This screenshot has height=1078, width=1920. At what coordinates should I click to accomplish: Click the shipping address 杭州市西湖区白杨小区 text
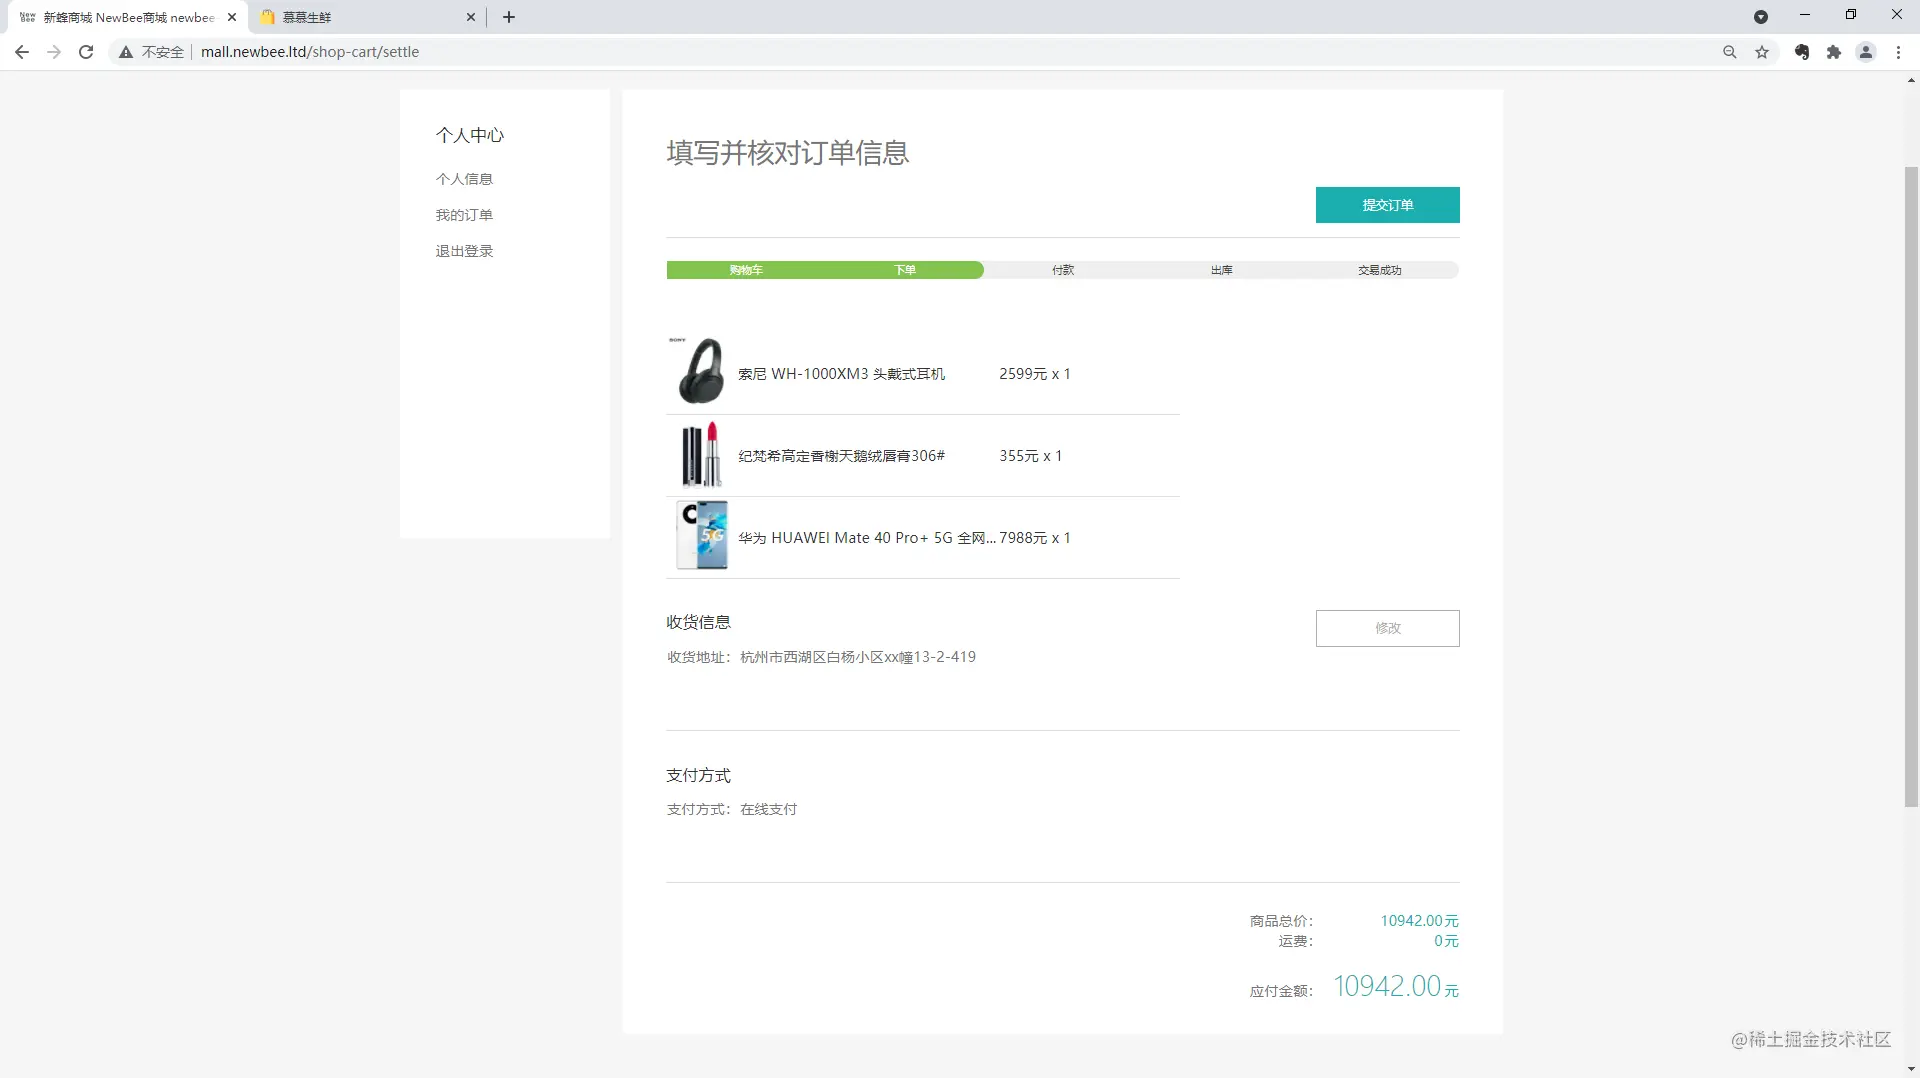tap(858, 657)
